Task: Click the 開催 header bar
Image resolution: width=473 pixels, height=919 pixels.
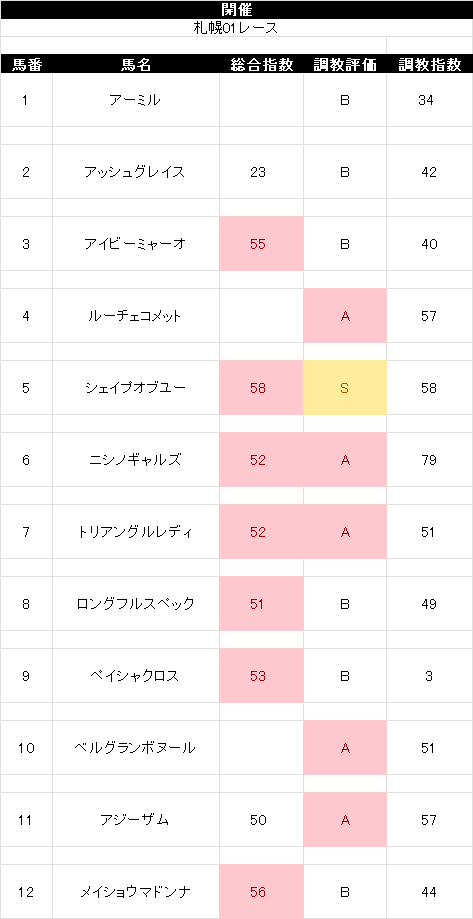Action: (x=236, y=9)
